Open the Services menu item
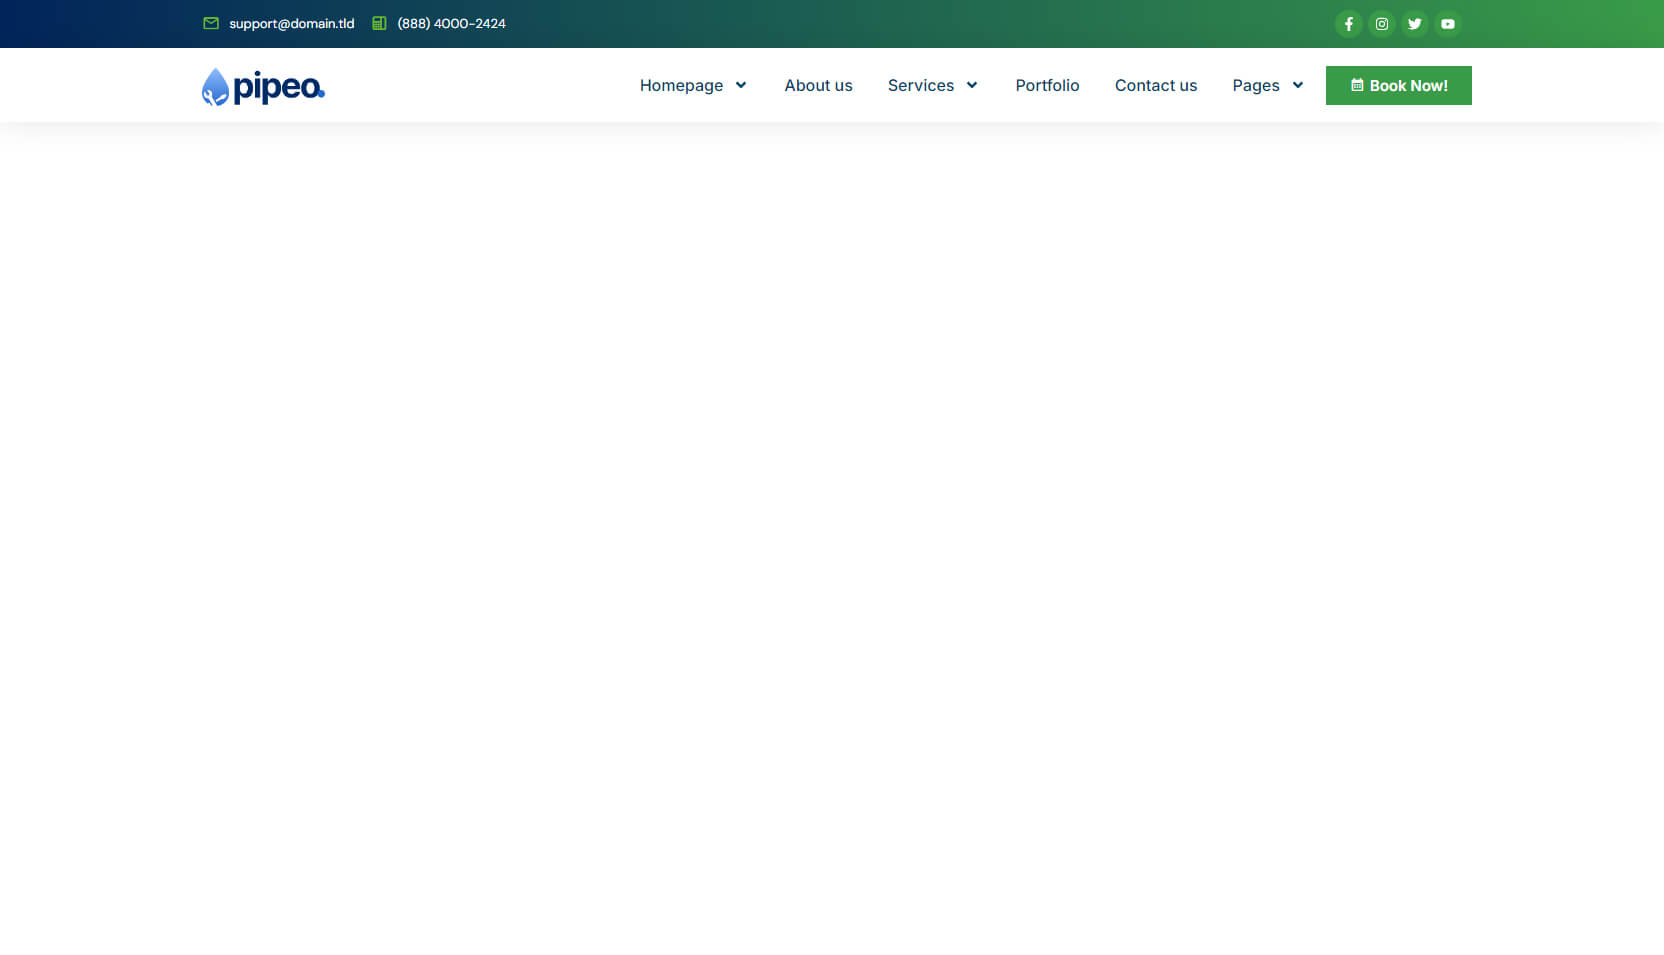 (920, 85)
